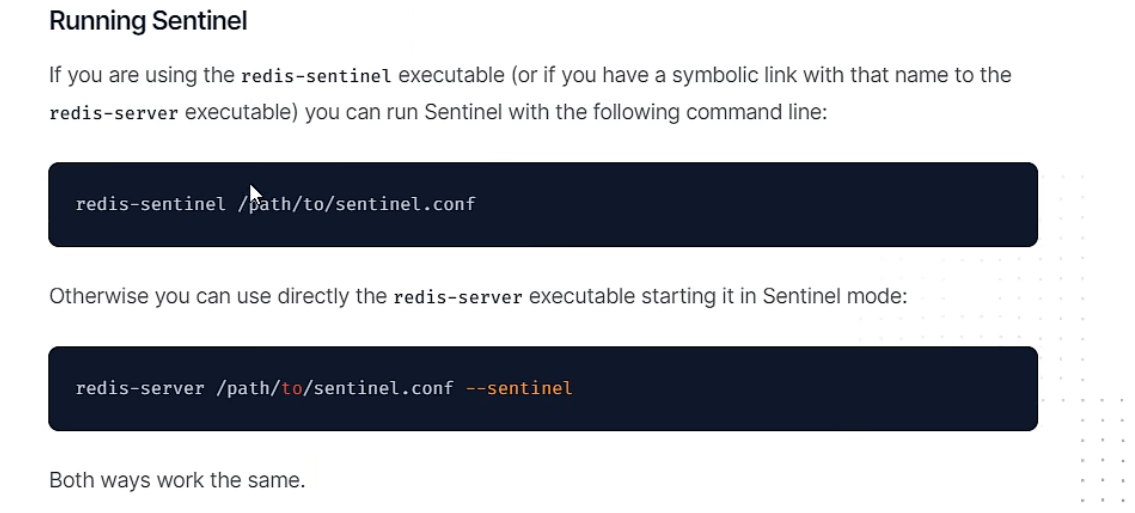
Task: Click the redis-sentinel command in first code block
Action: (151, 204)
